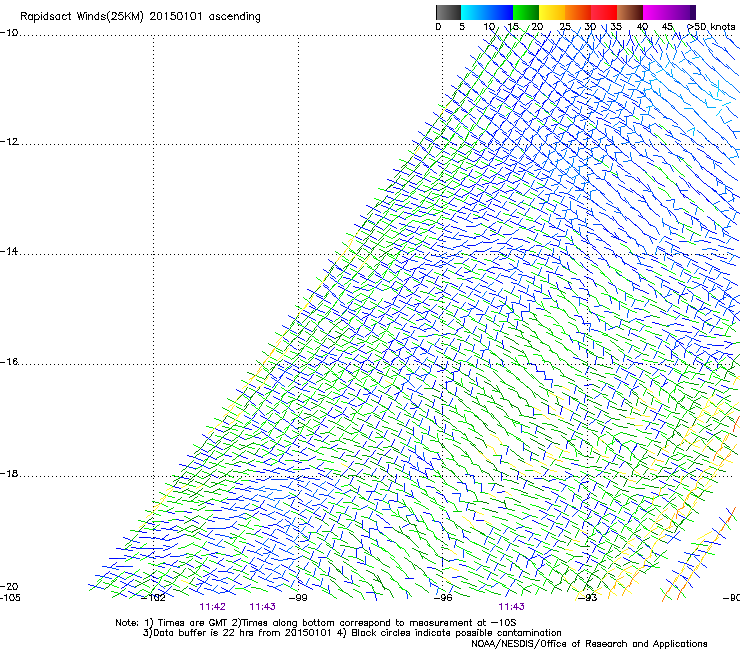Click the '-105' longitude axis label
This screenshot has height=650, width=740.
[10, 597]
